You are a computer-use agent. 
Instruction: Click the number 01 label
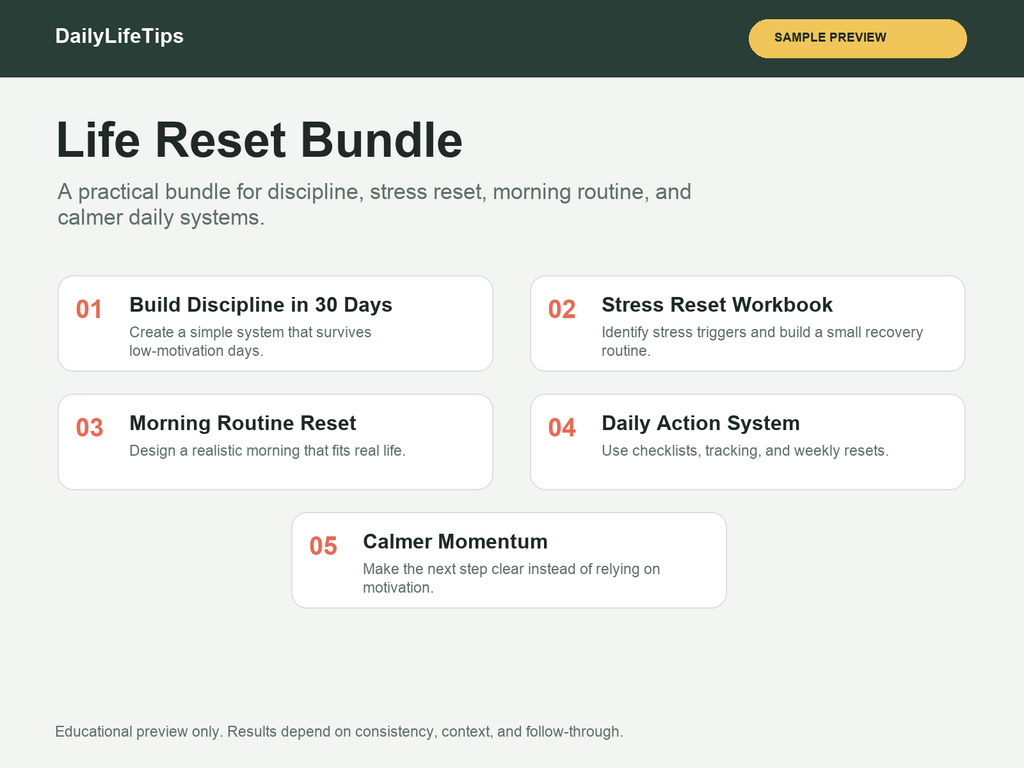pos(89,310)
